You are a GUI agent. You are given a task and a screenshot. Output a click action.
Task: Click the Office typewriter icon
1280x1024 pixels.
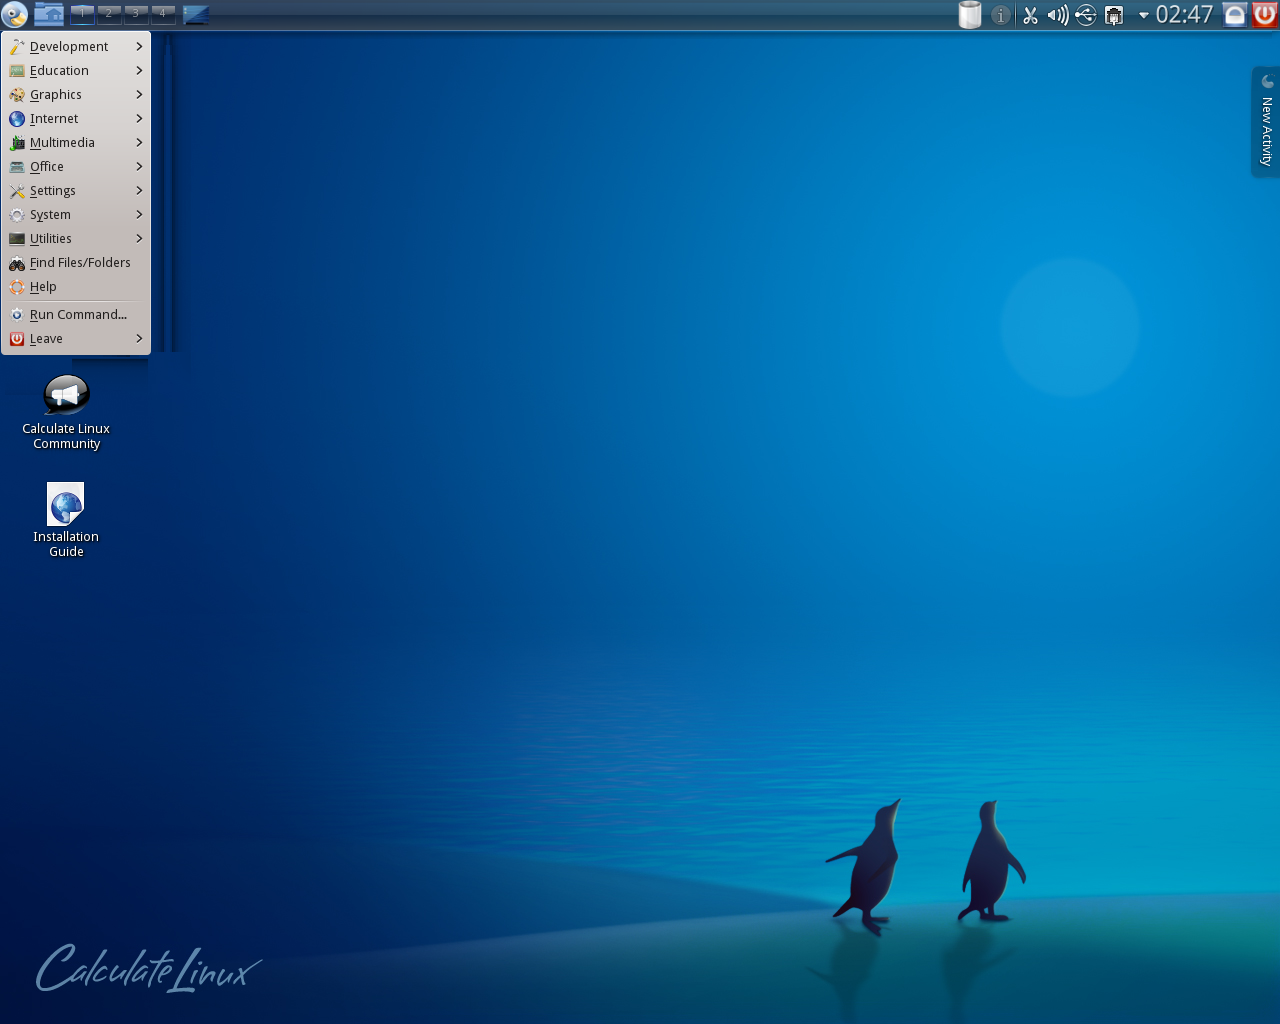point(17,167)
